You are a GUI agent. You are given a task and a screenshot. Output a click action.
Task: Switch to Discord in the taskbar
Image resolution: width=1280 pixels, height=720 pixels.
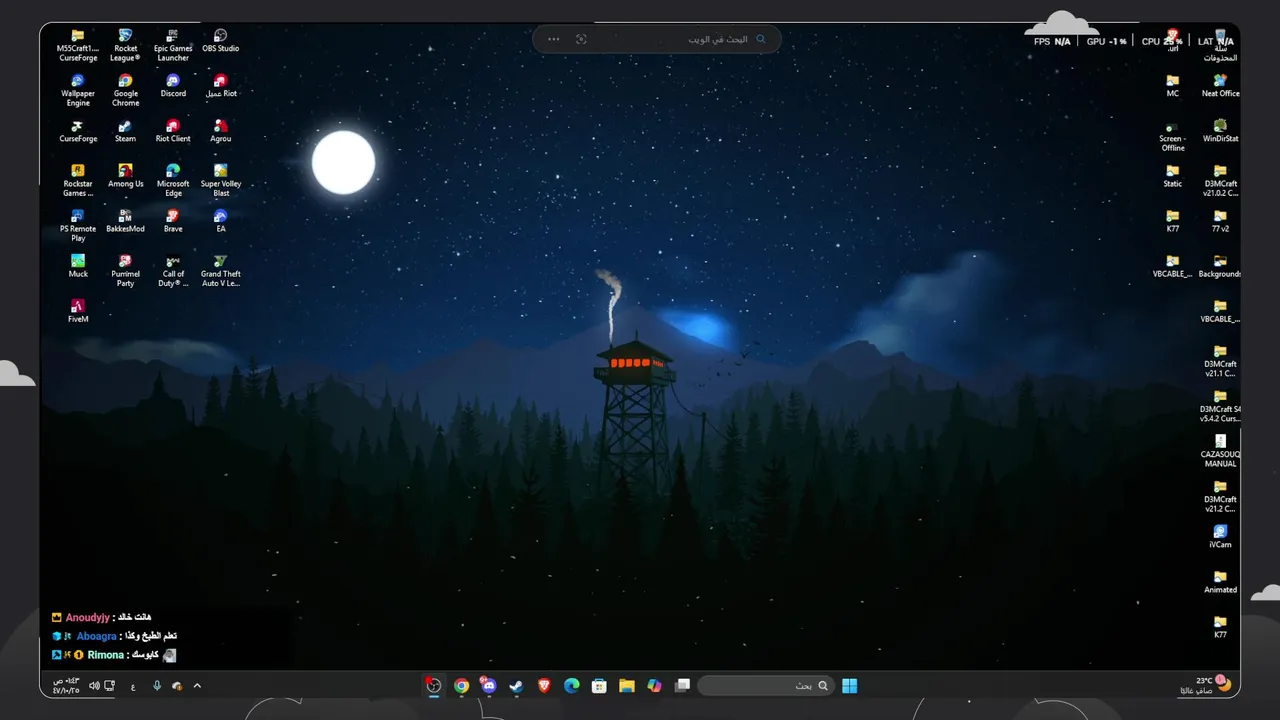pos(489,686)
